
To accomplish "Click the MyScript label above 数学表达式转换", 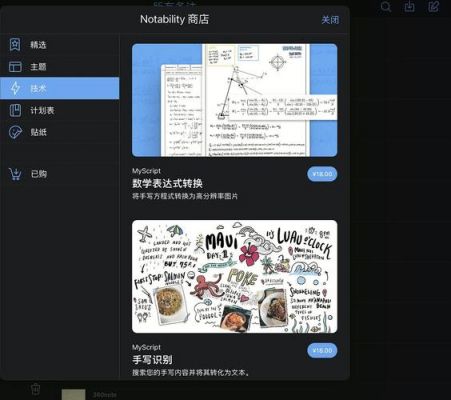I will (x=146, y=171).
